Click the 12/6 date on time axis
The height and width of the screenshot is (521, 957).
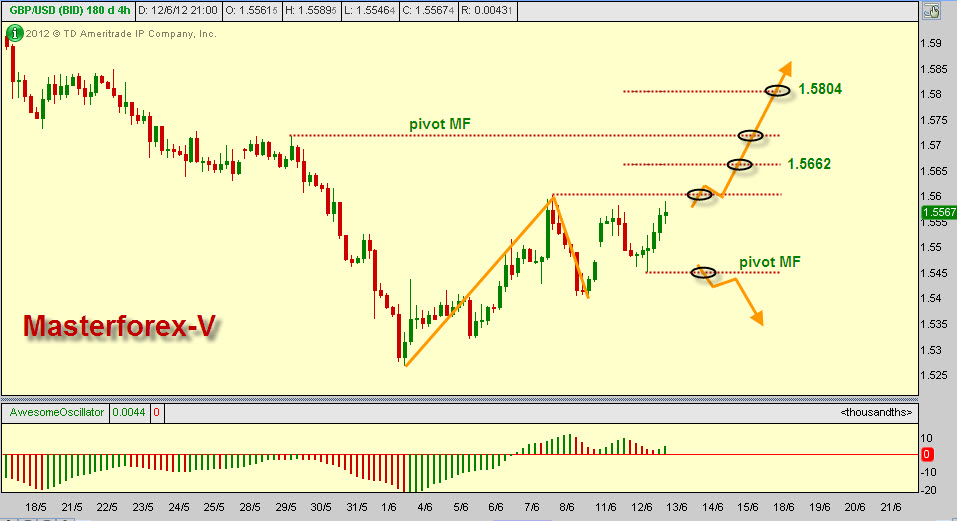point(642,507)
